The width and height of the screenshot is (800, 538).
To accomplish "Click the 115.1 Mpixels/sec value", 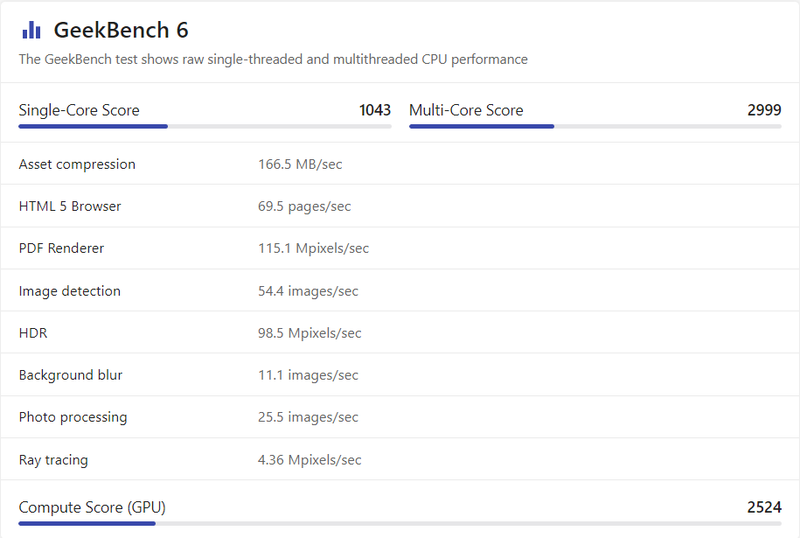I will pos(313,249).
